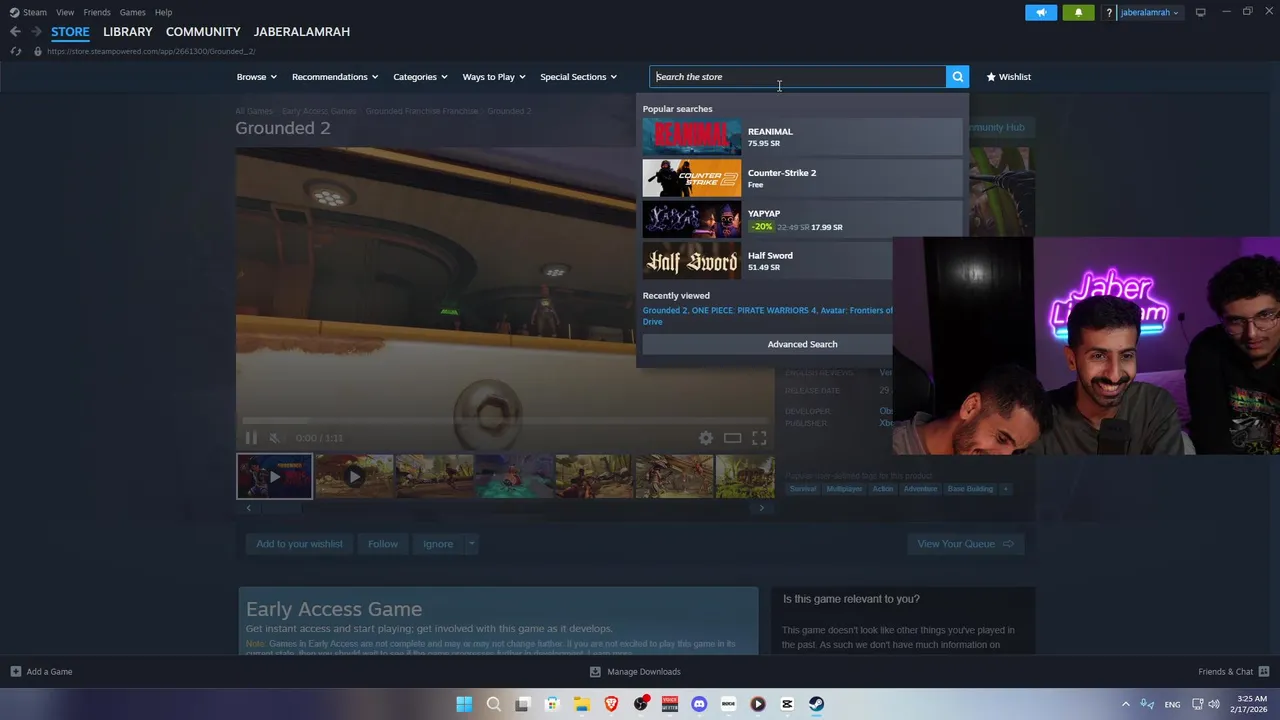Select the STORE tab
The image size is (1280, 720).
[70, 32]
